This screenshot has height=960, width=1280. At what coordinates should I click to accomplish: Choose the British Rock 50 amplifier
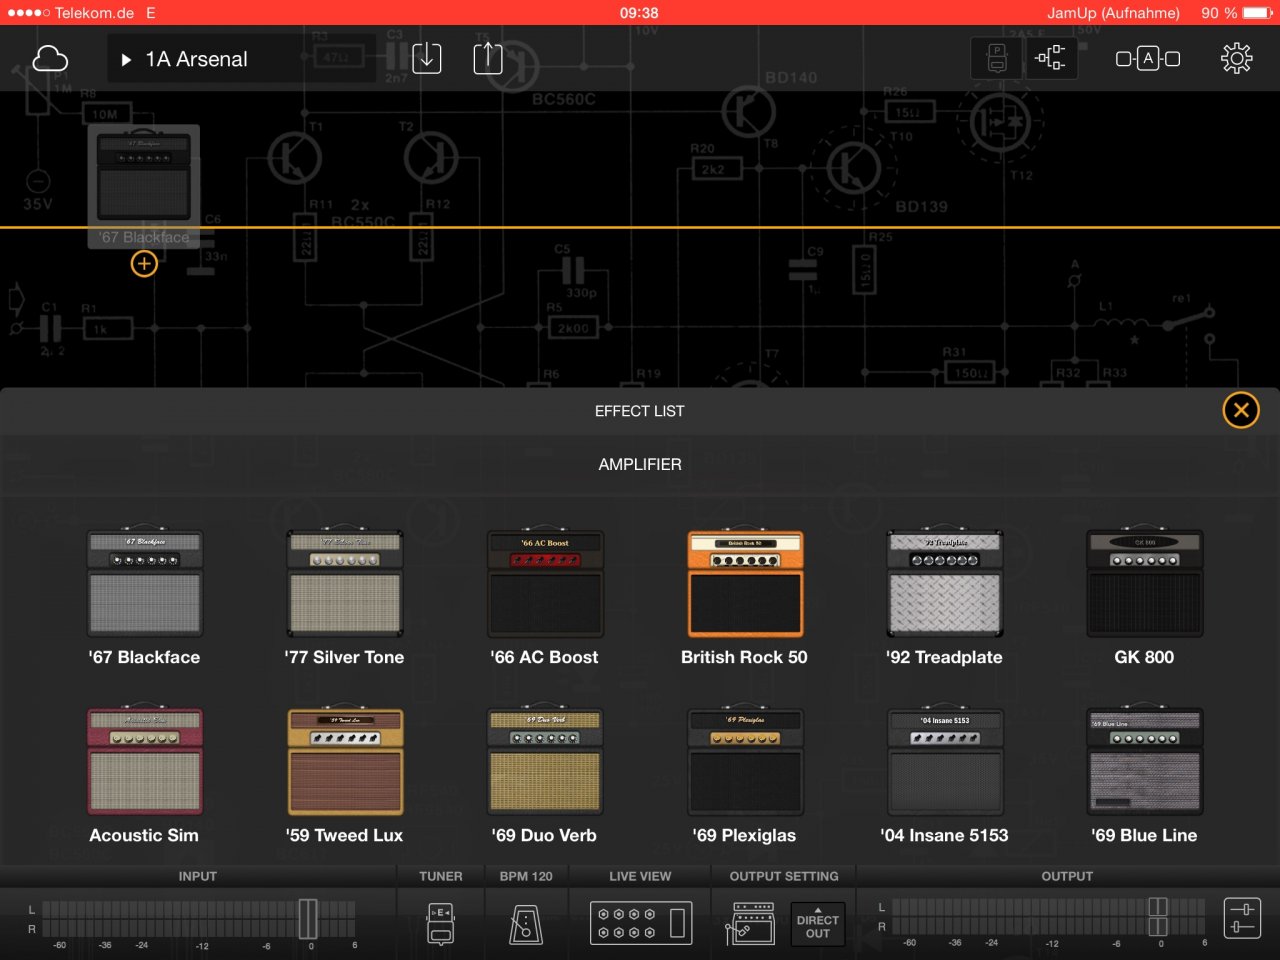745,598
